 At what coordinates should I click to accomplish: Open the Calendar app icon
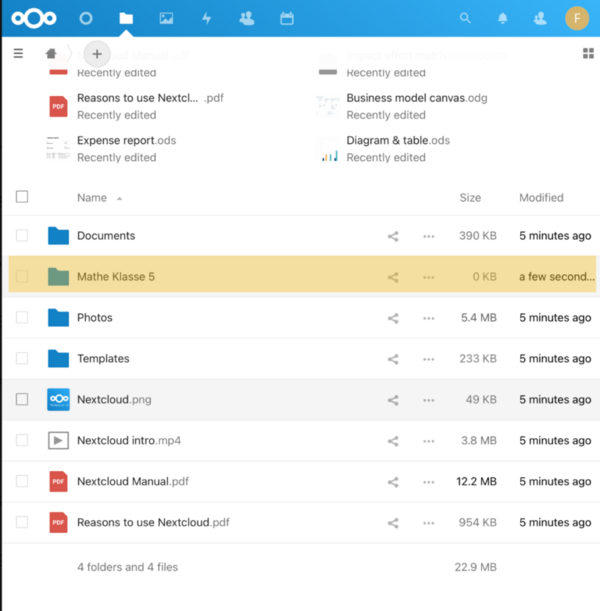point(287,18)
